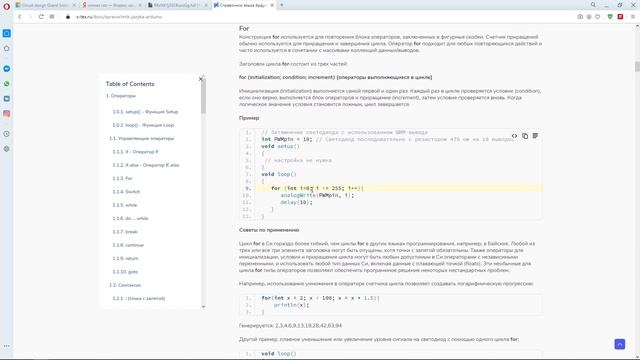The height and width of the screenshot is (360, 640).
Task: Open Settings gear icon in sidebar
Action: click(x=7, y=149)
